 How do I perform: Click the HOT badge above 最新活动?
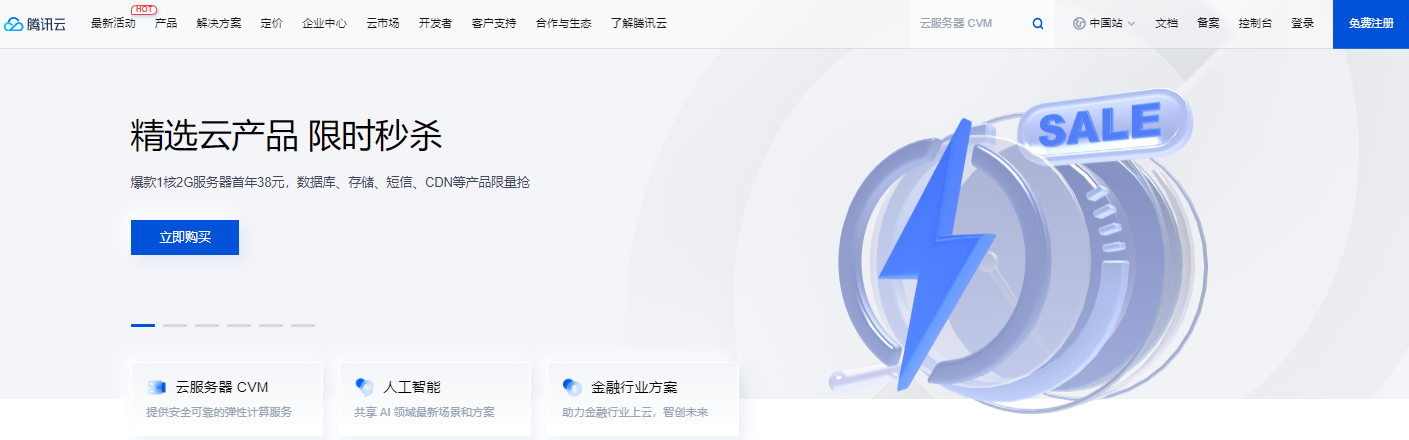143,9
